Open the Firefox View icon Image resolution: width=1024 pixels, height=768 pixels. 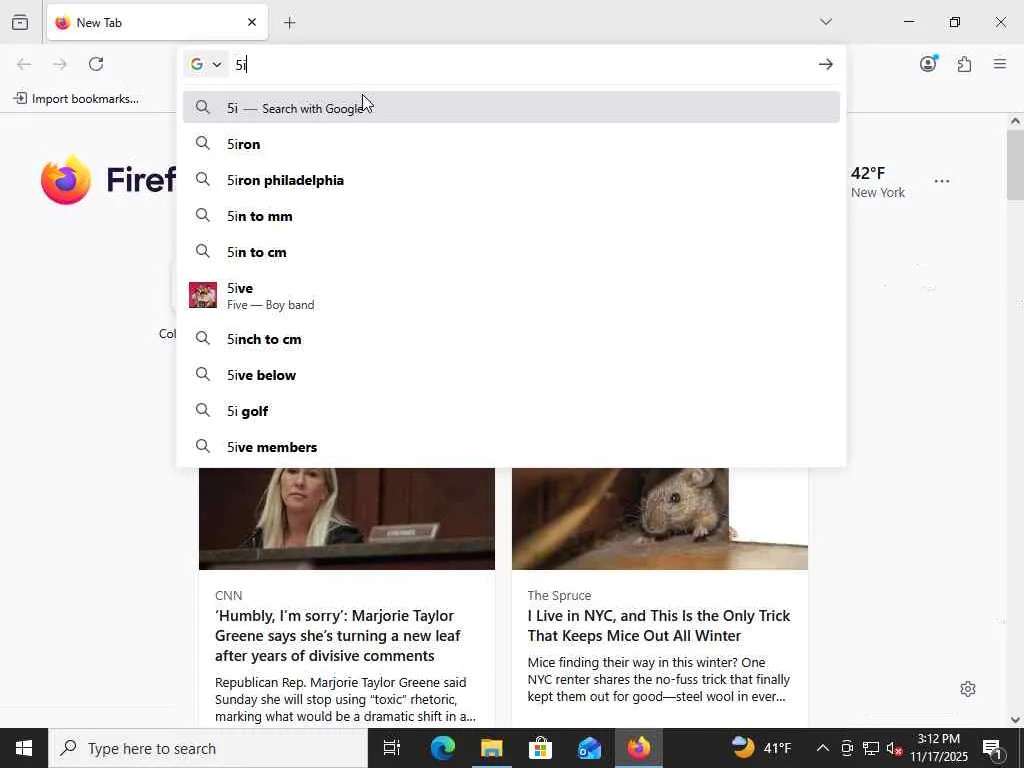coord(20,22)
